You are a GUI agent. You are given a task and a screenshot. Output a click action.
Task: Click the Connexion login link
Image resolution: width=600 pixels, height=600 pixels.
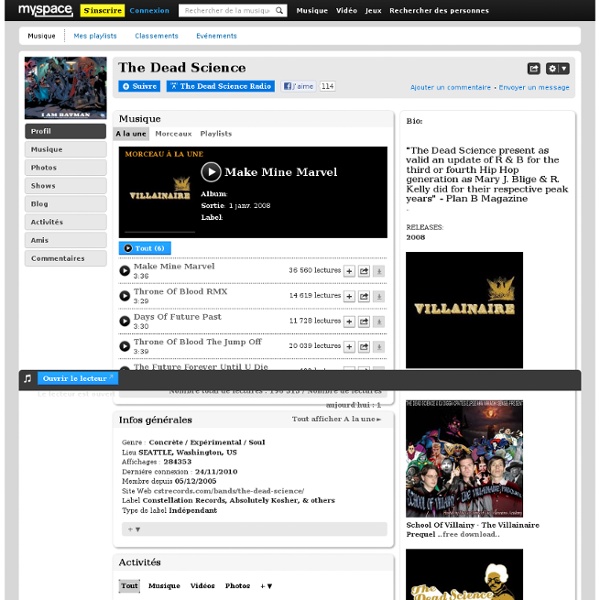click(x=149, y=10)
